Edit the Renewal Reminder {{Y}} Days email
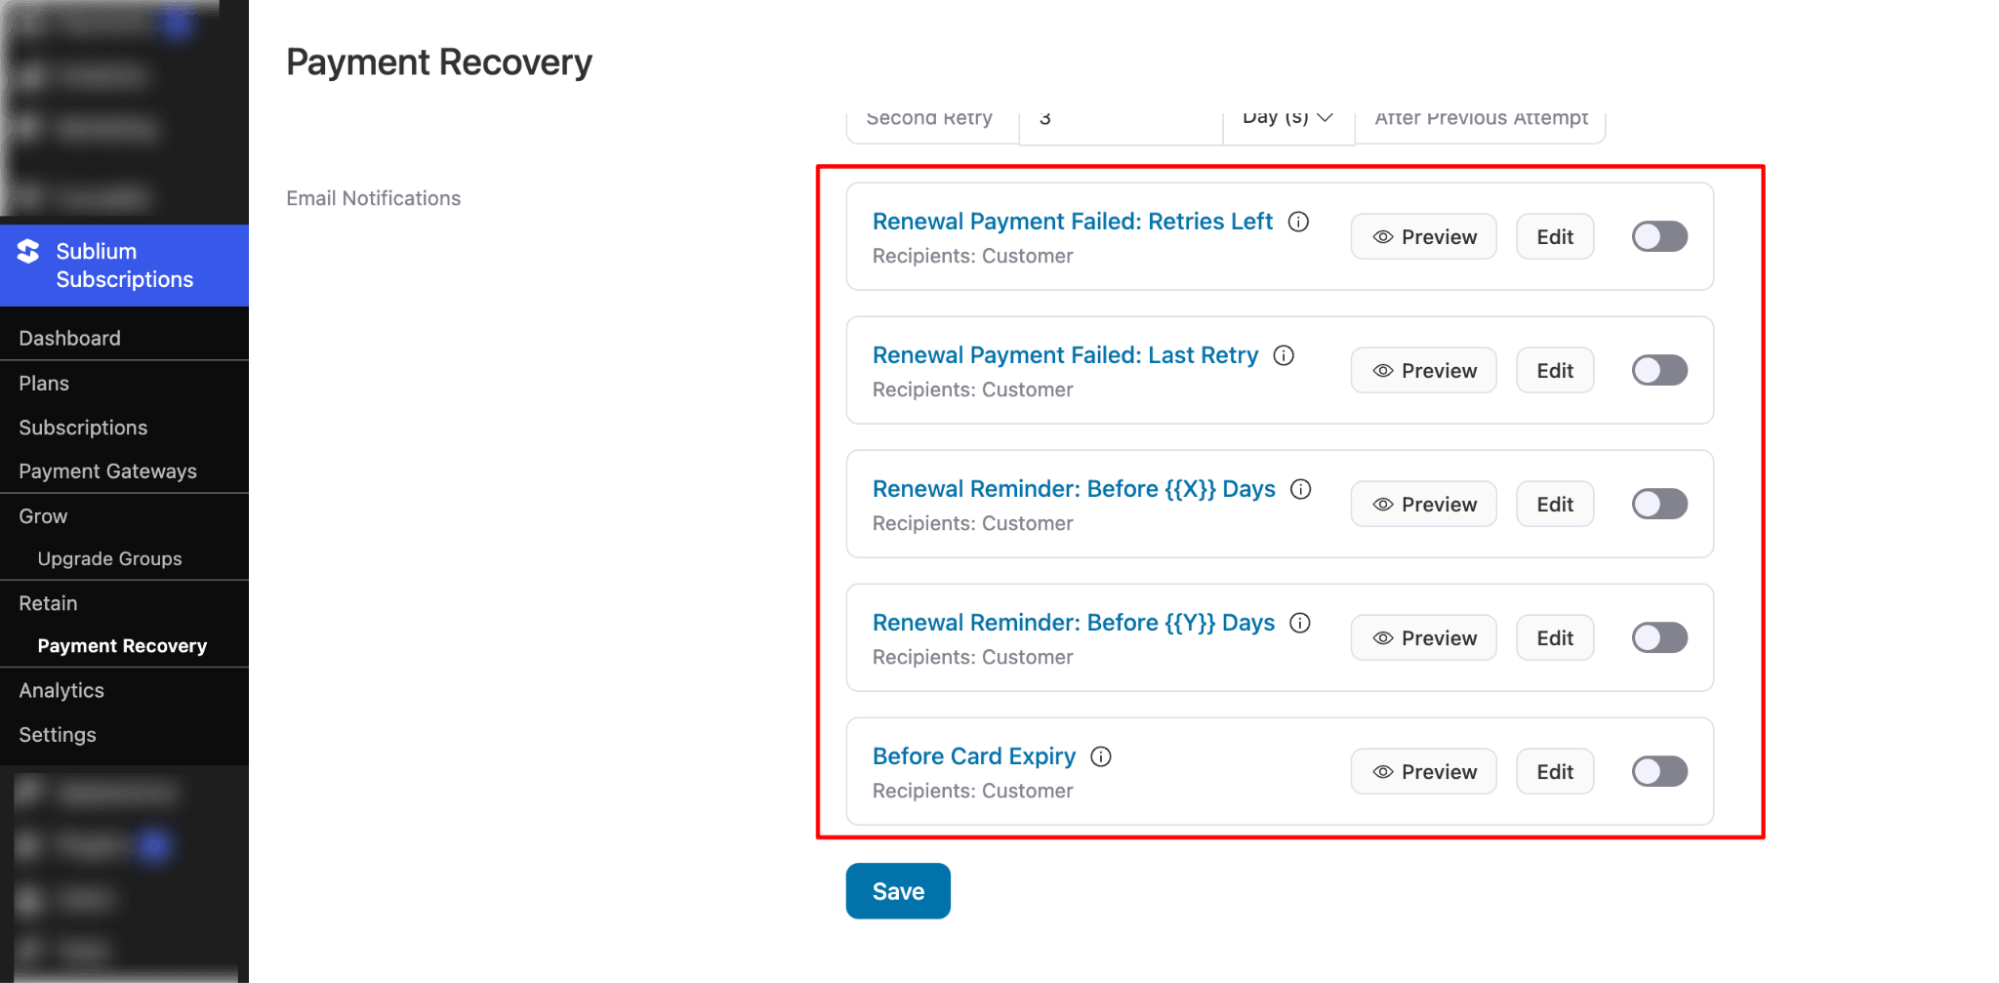Screen dimensions: 1999x983 1554,637
